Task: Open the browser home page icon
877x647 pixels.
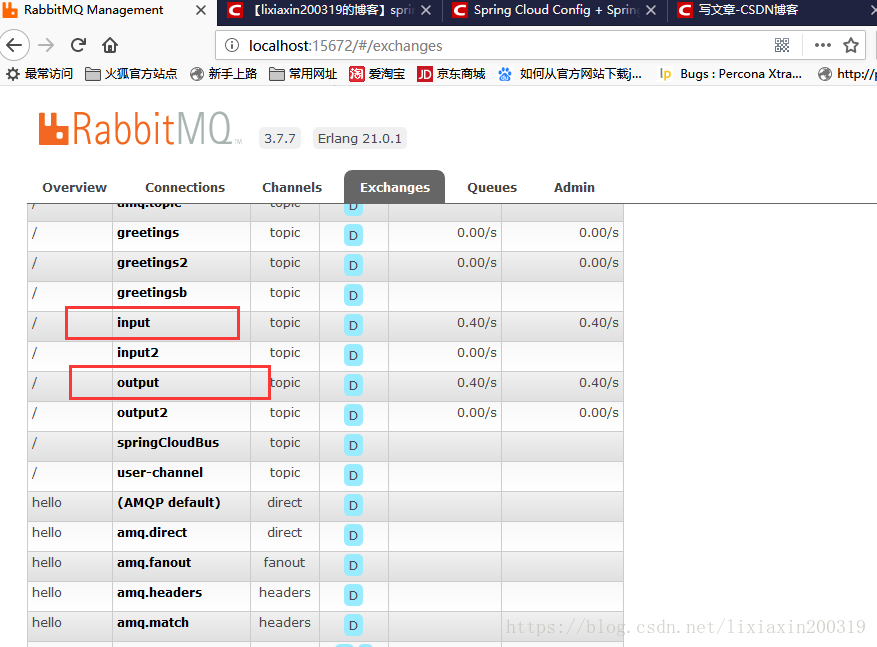Action: [x=110, y=45]
